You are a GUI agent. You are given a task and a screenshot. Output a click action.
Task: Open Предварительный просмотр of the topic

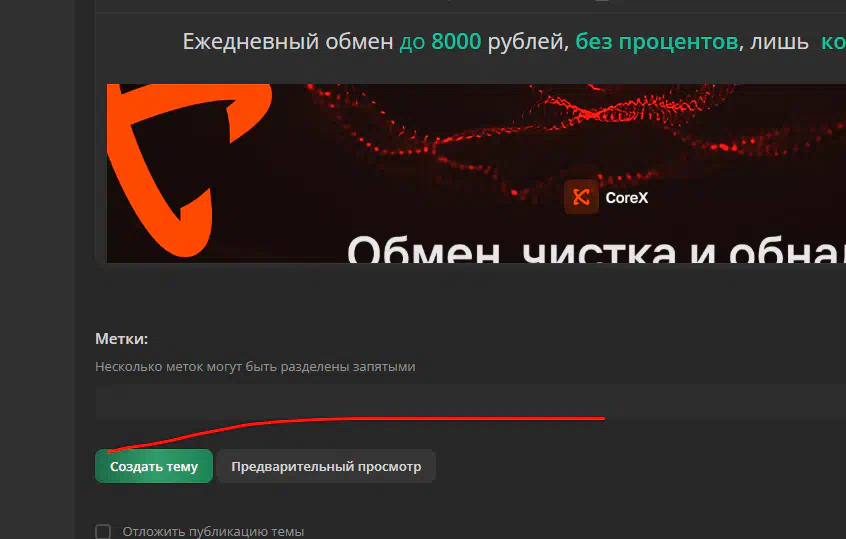pyautogui.click(x=326, y=466)
